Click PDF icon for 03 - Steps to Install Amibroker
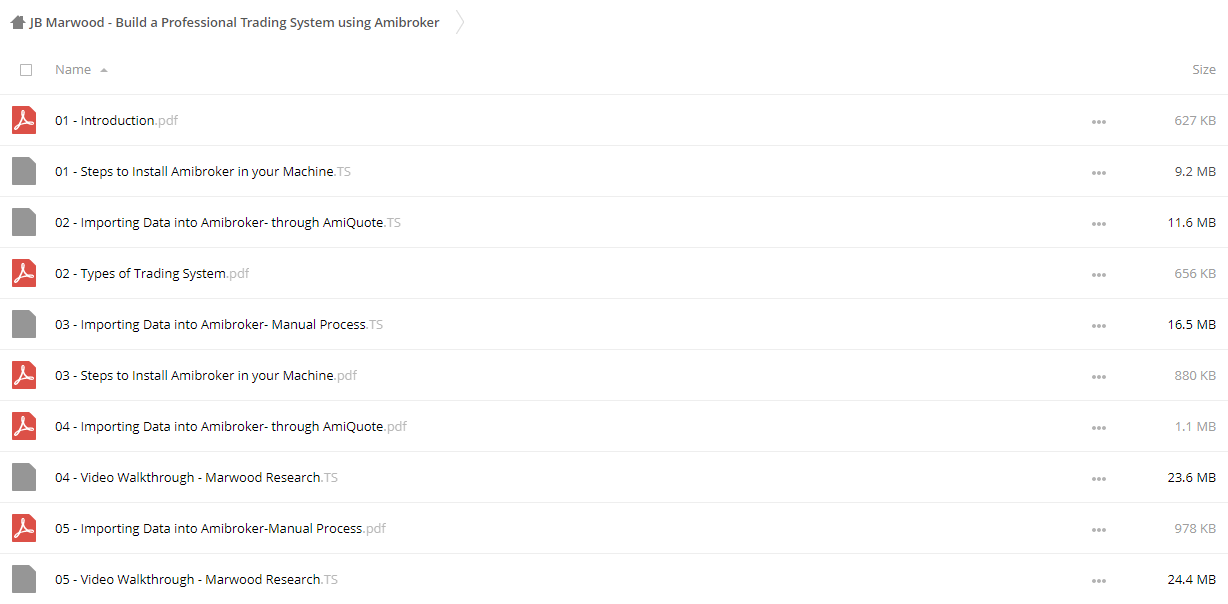 24,375
